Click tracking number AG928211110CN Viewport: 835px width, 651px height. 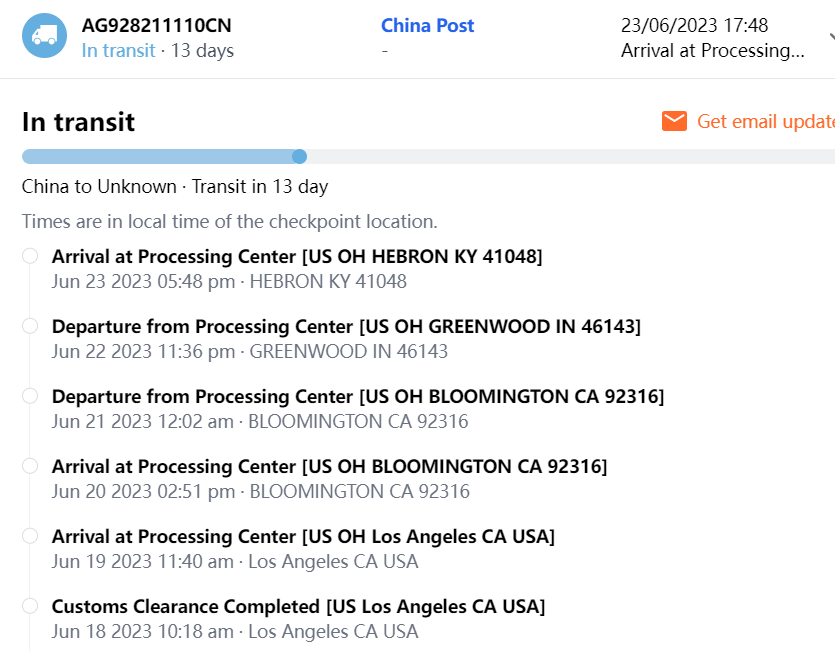pyautogui.click(x=156, y=25)
